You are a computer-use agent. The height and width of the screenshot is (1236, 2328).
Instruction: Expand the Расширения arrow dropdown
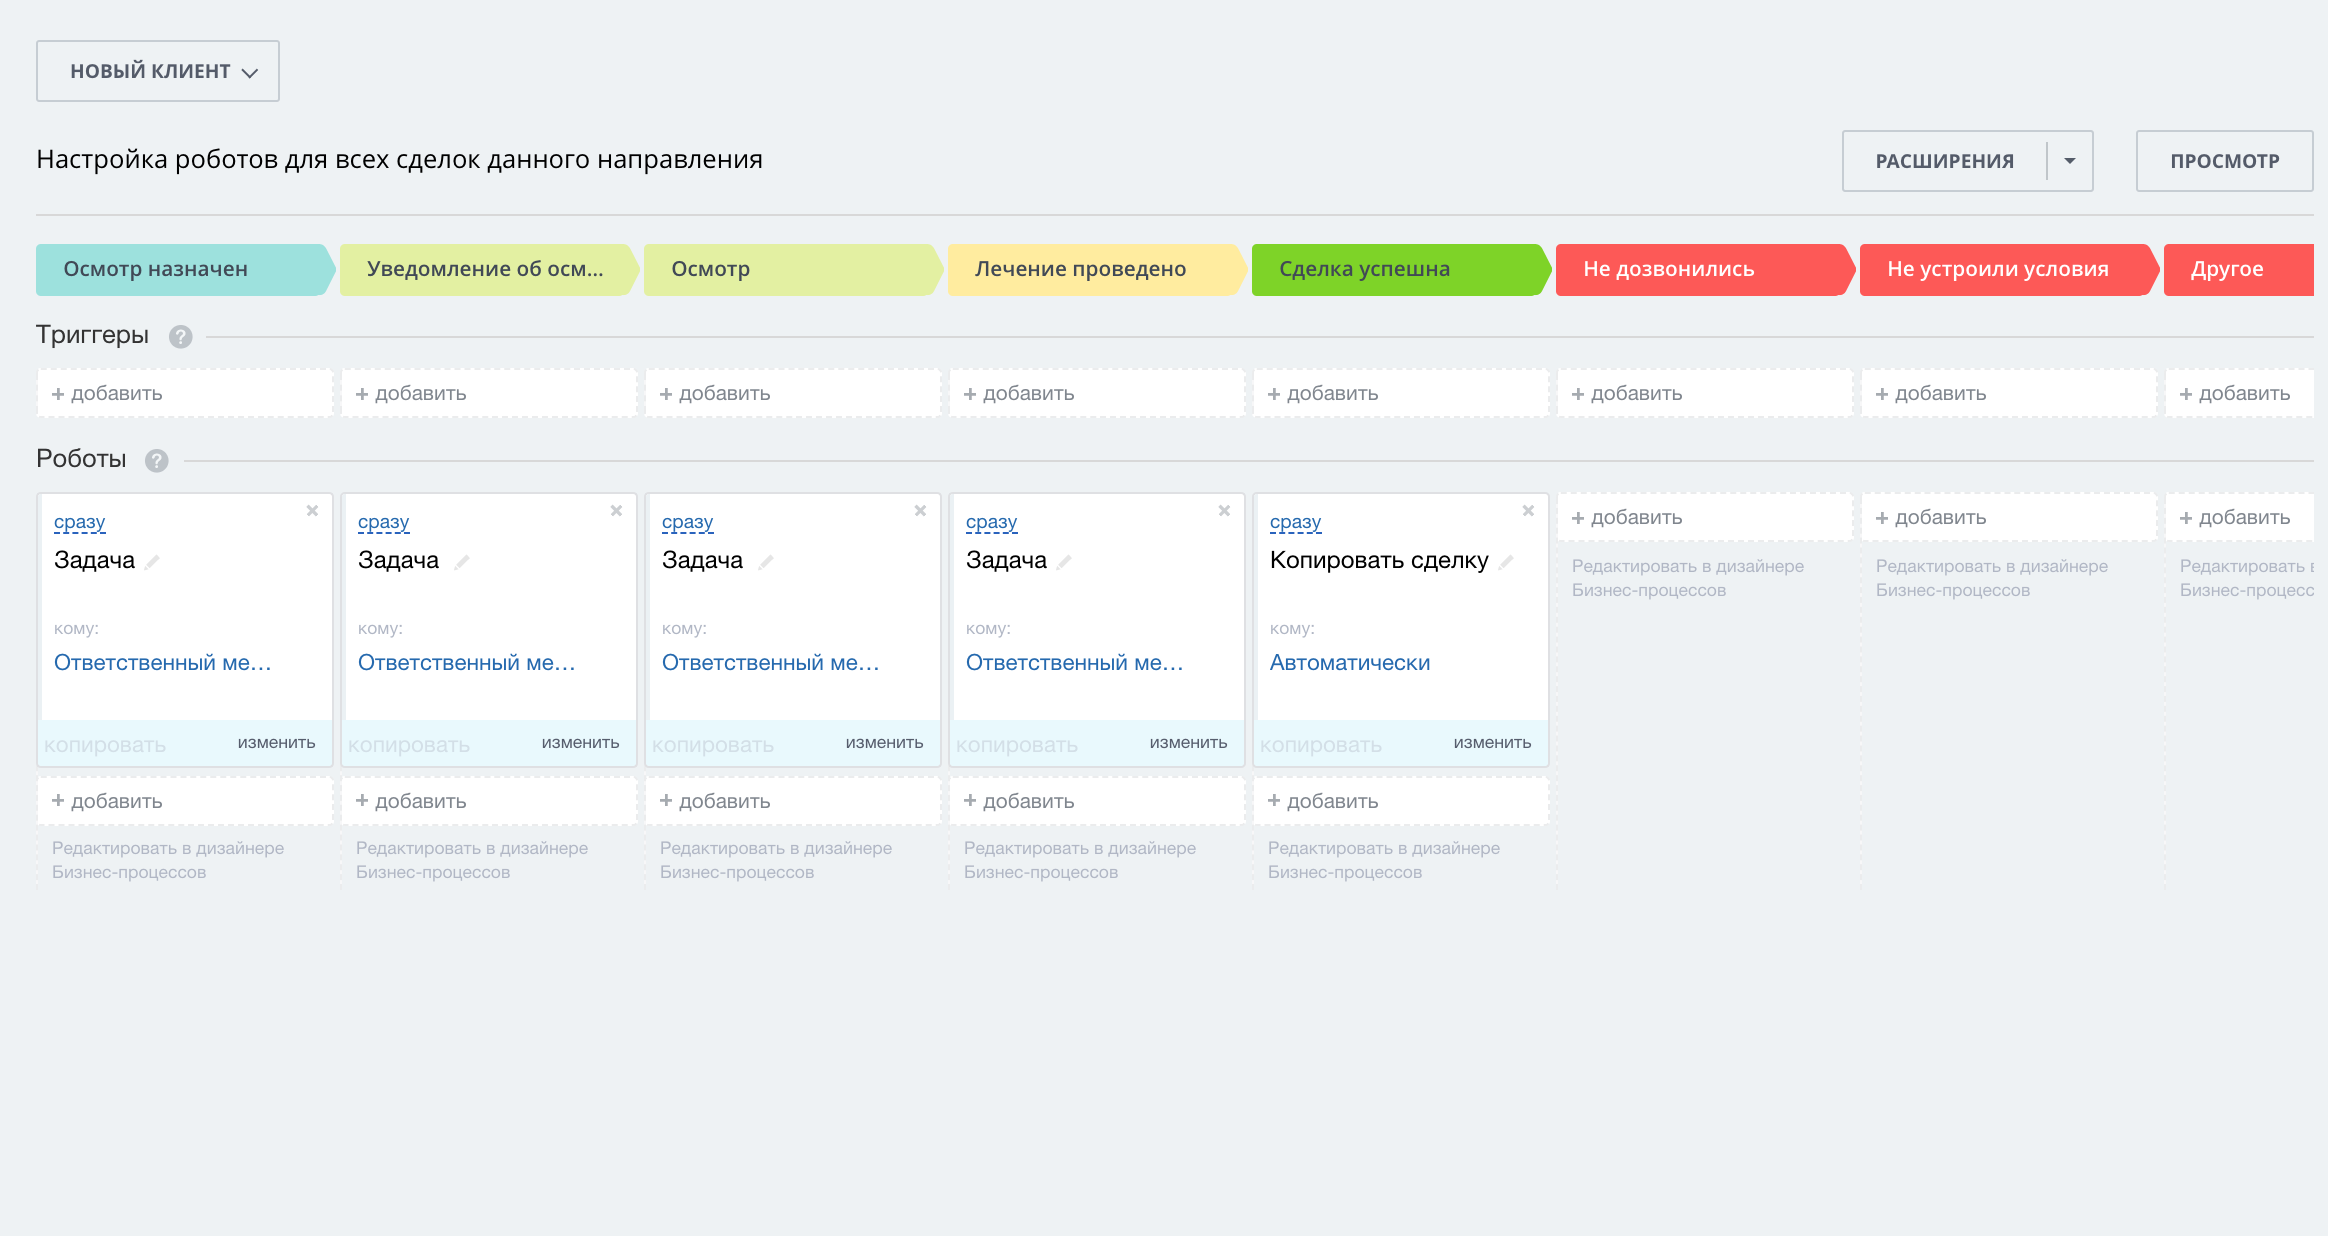(2070, 161)
